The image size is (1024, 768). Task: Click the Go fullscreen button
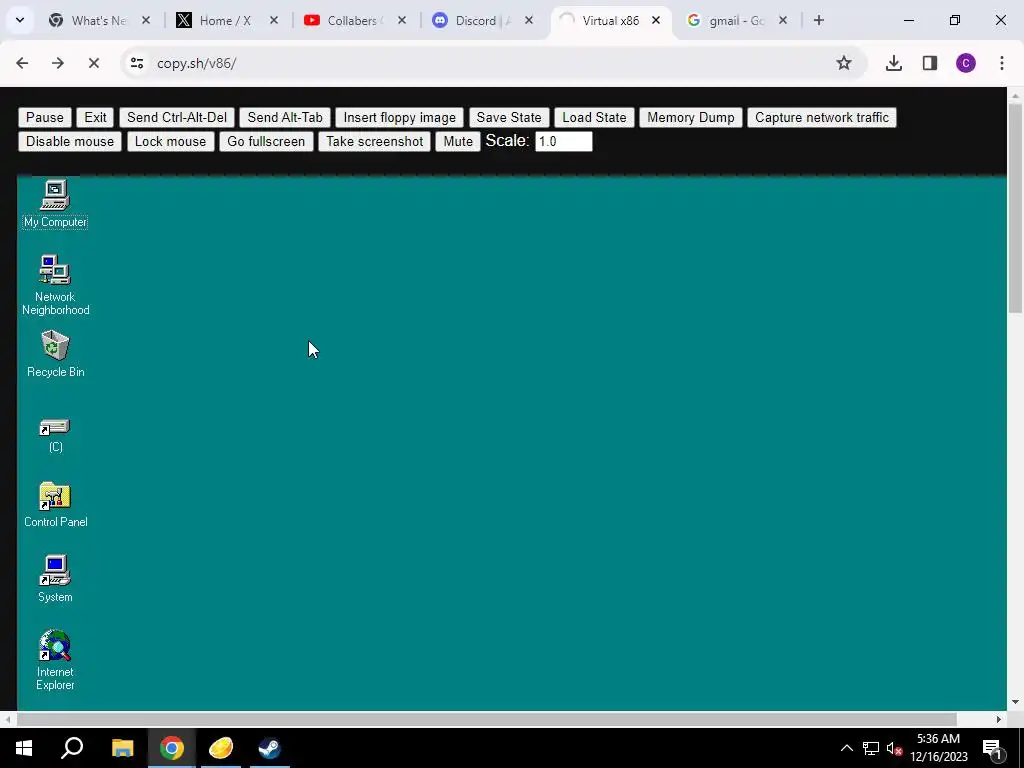pyautogui.click(x=266, y=142)
